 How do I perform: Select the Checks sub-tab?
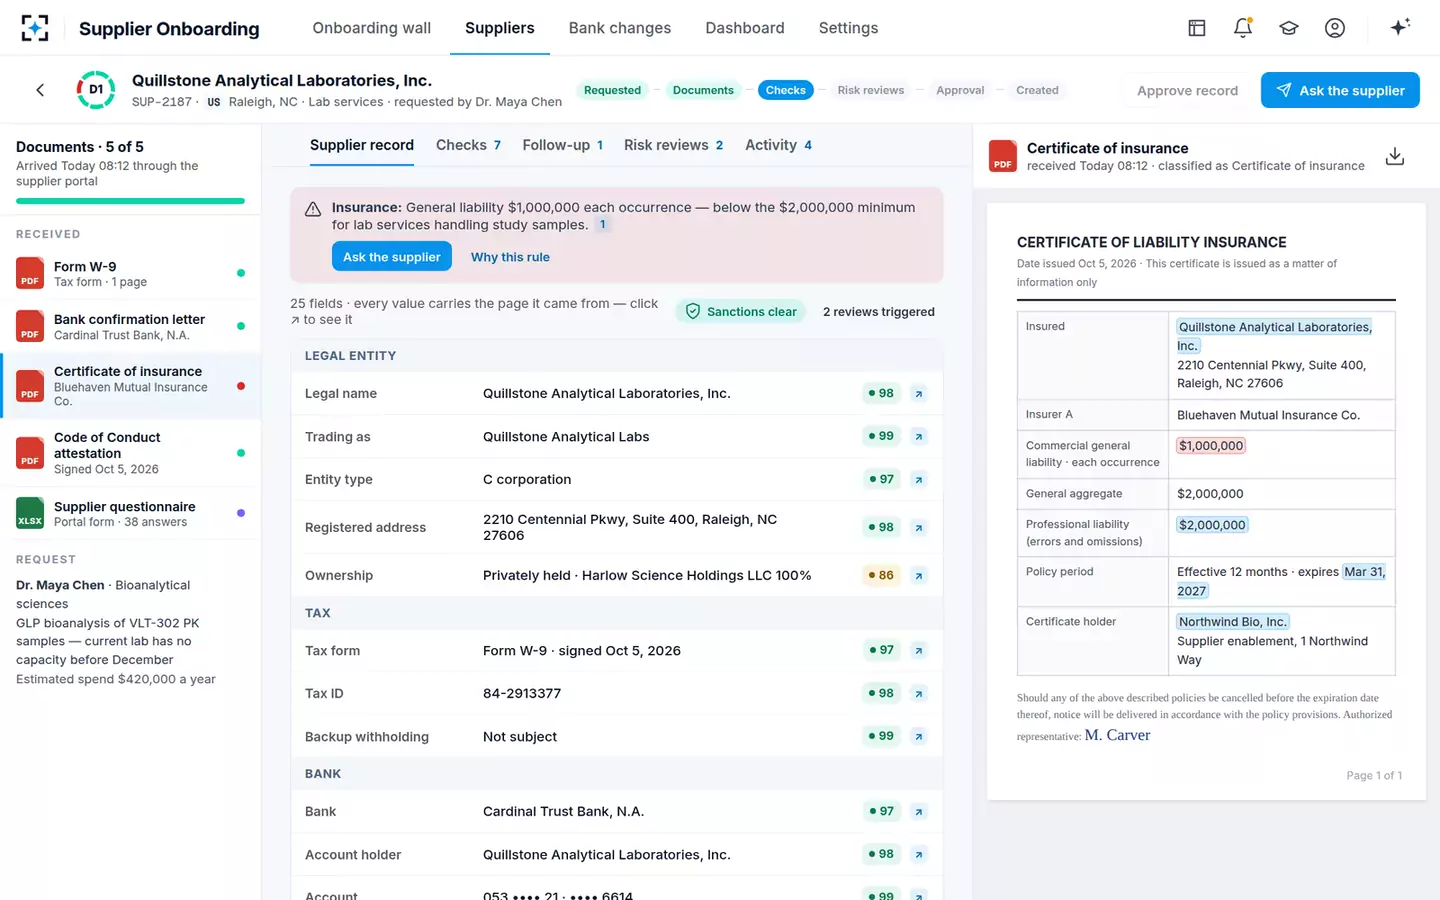[x=468, y=145]
